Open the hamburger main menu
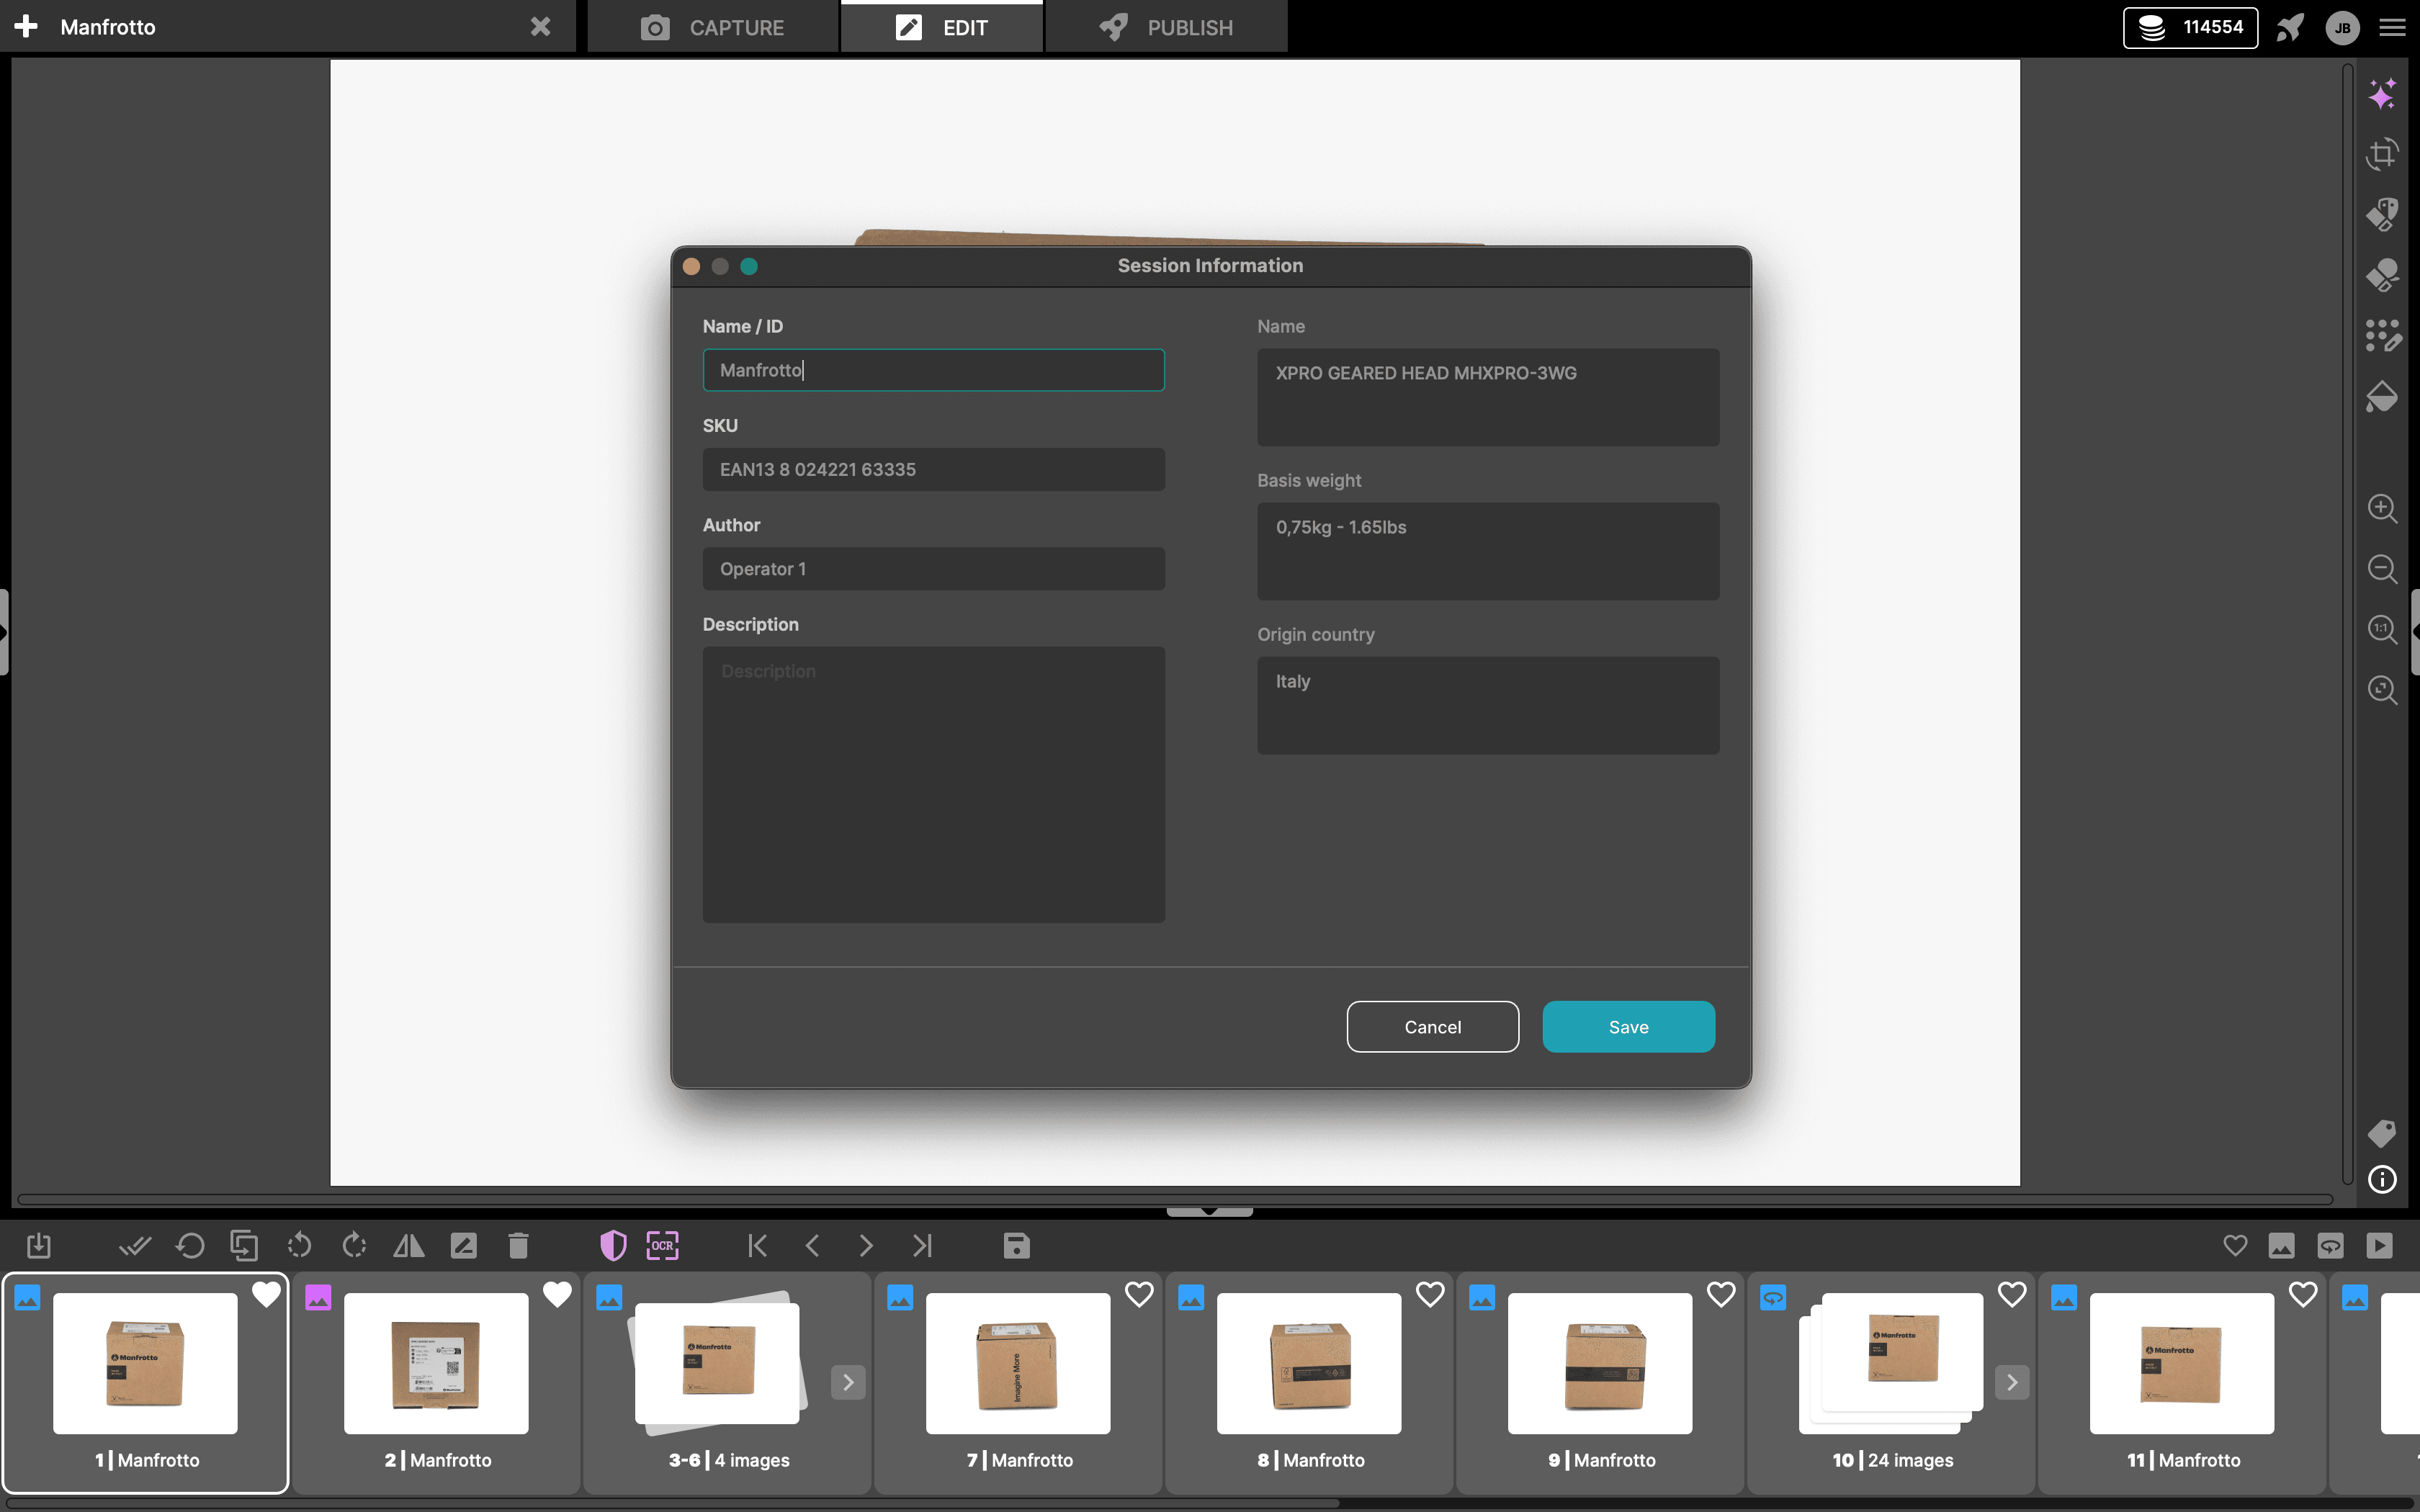Screen dimensions: 2420x1512 [2392, 28]
